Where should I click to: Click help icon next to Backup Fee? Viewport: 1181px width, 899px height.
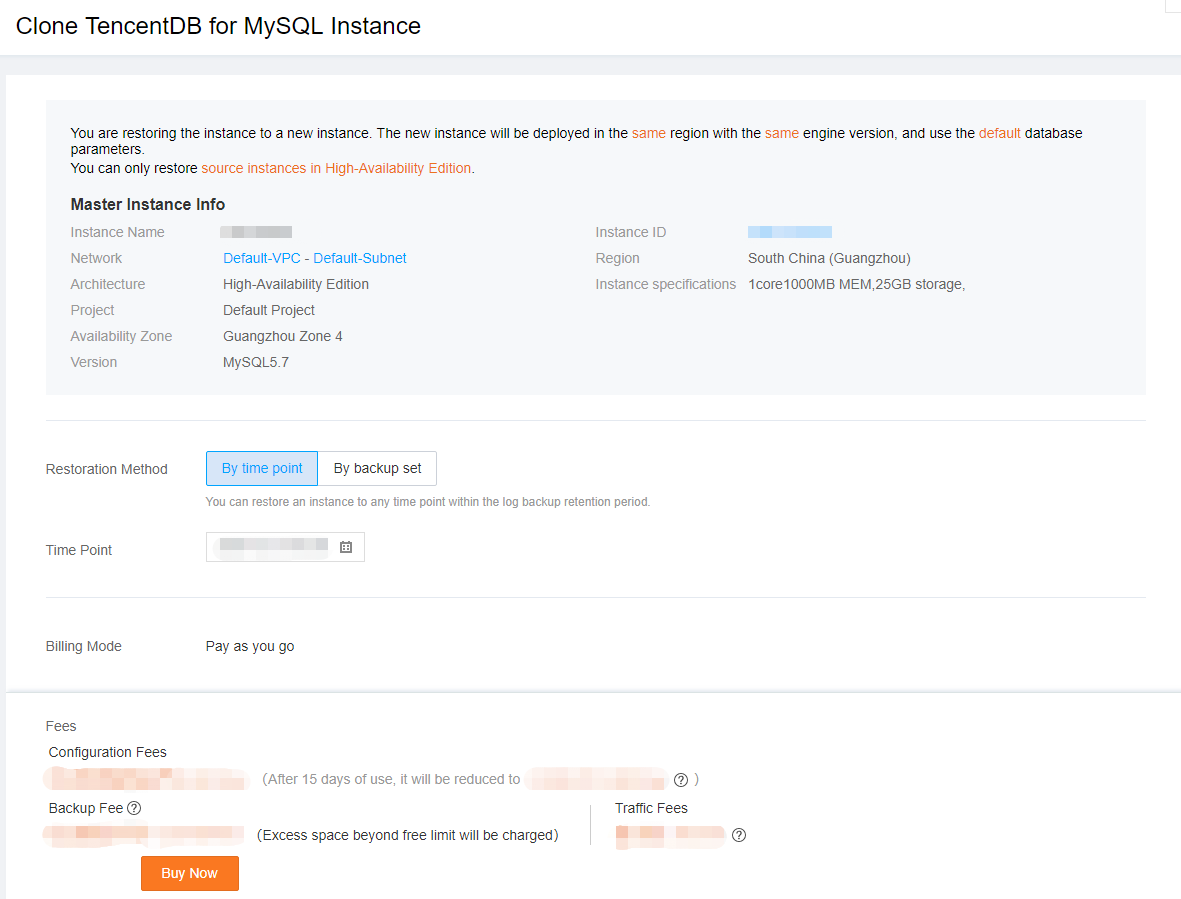(x=134, y=808)
